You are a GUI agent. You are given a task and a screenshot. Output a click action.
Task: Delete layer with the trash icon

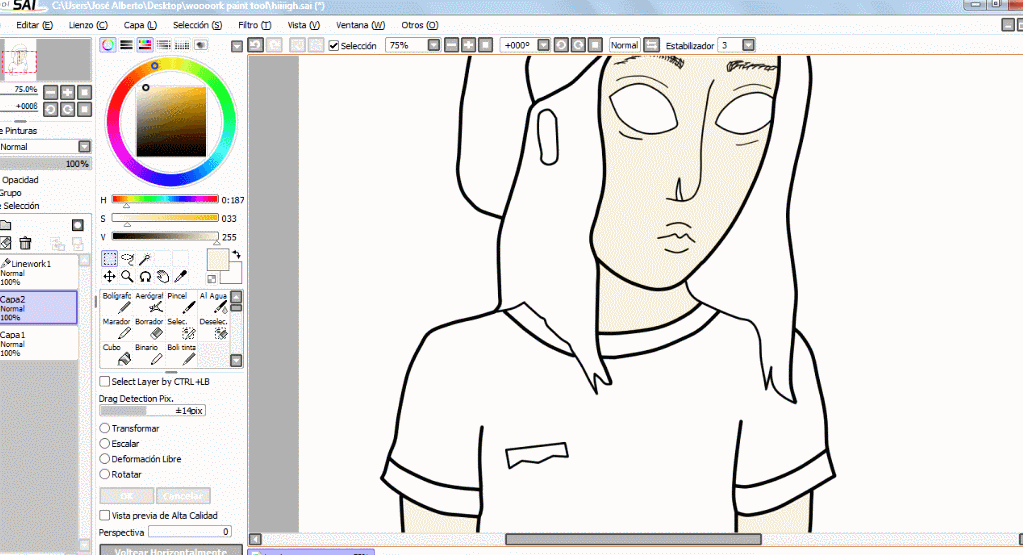pos(25,243)
